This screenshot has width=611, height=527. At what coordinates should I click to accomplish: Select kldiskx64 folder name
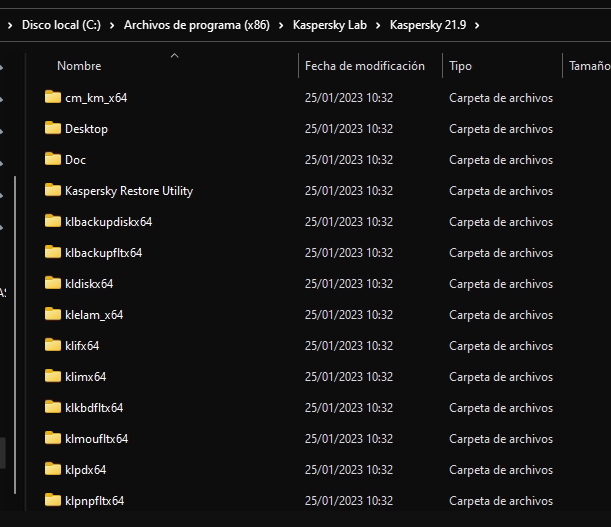(x=89, y=284)
